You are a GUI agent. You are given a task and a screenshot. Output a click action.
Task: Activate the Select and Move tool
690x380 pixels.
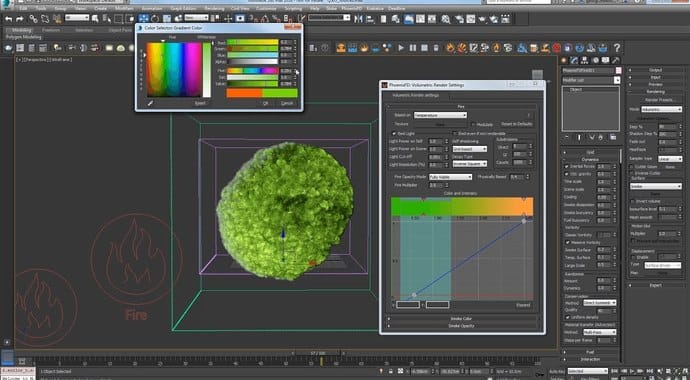pos(144,18)
